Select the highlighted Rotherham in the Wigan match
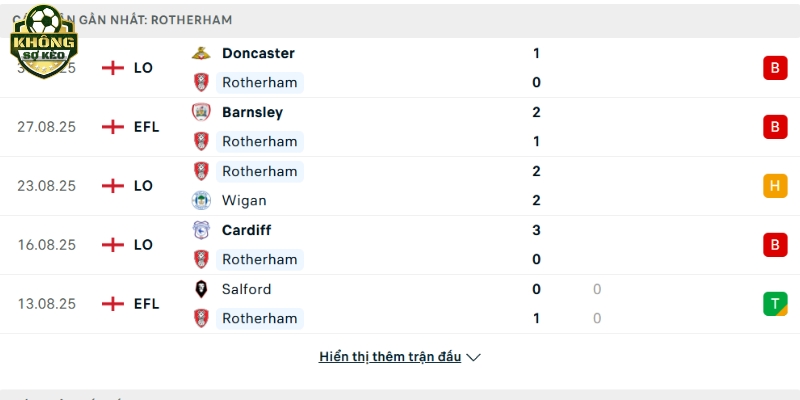 pyautogui.click(x=260, y=171)
